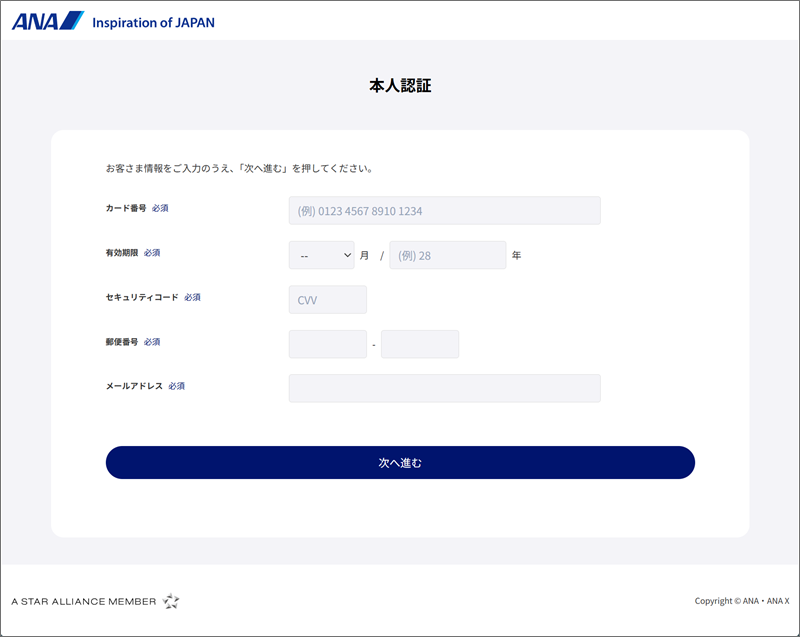Click the "A STAR ALLIANCE MEMBER" footer text
Image resolution: width=800 pixels, height=637 pixels.
coord(83,602)
